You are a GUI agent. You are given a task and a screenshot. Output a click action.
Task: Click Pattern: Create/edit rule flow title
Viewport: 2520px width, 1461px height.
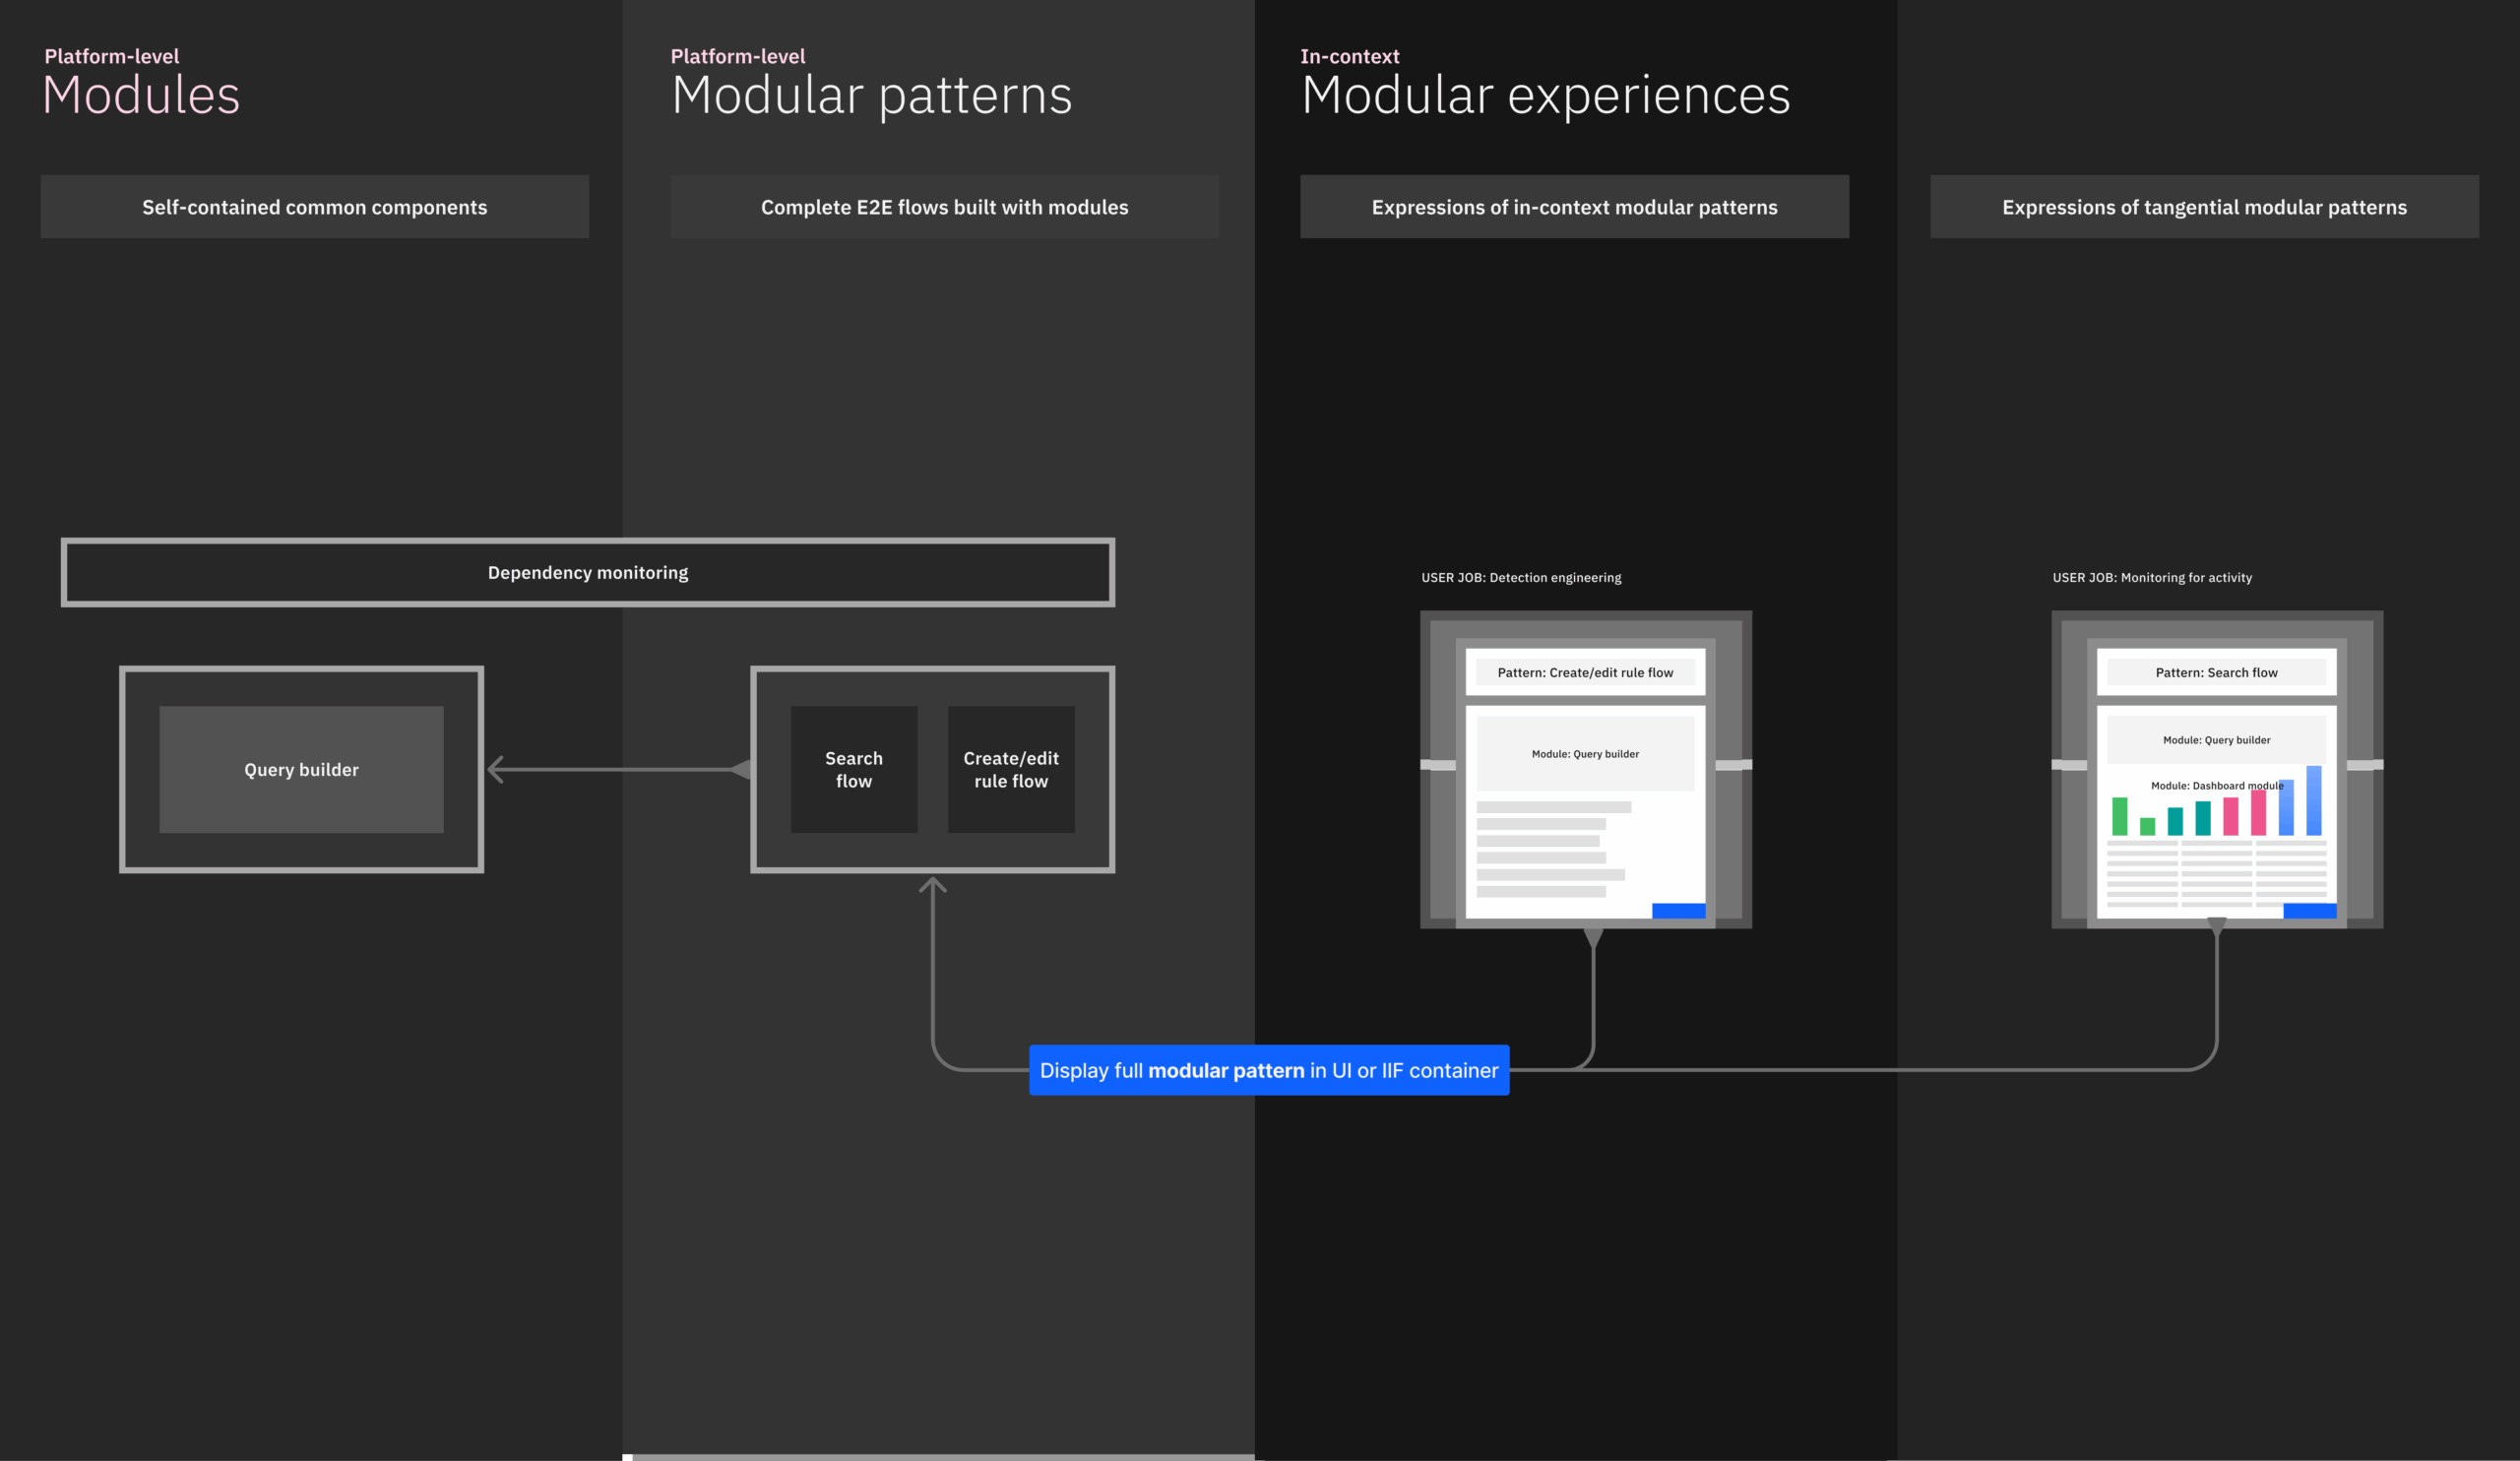(1585, 672)
